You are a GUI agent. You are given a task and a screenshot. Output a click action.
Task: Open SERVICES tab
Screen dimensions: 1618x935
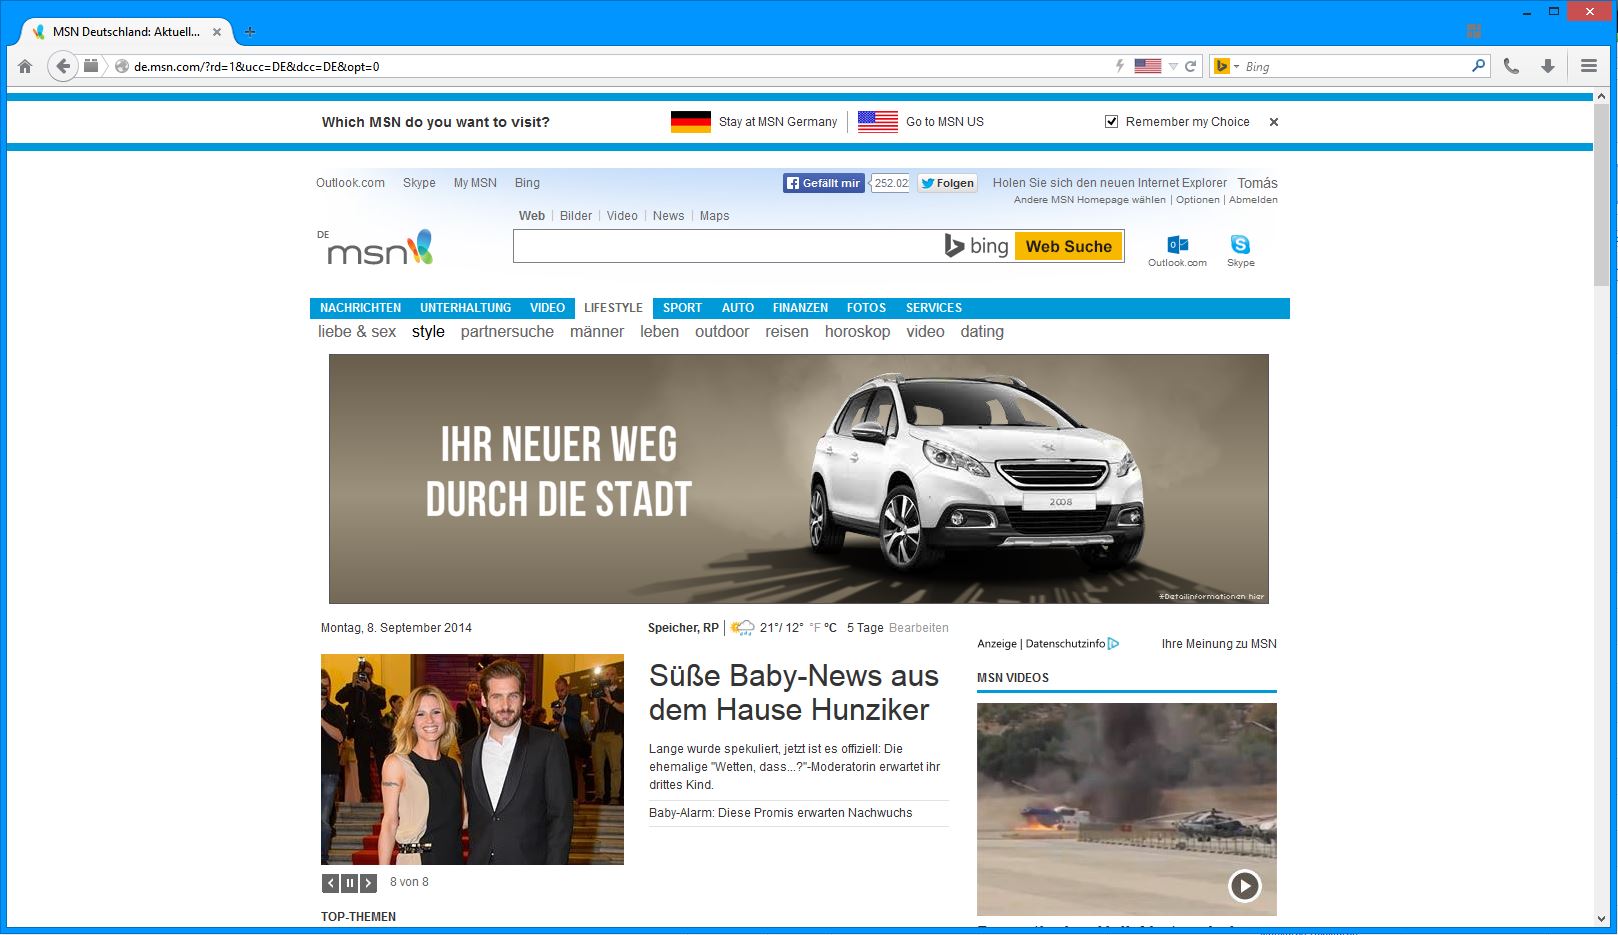click(933, 308)
